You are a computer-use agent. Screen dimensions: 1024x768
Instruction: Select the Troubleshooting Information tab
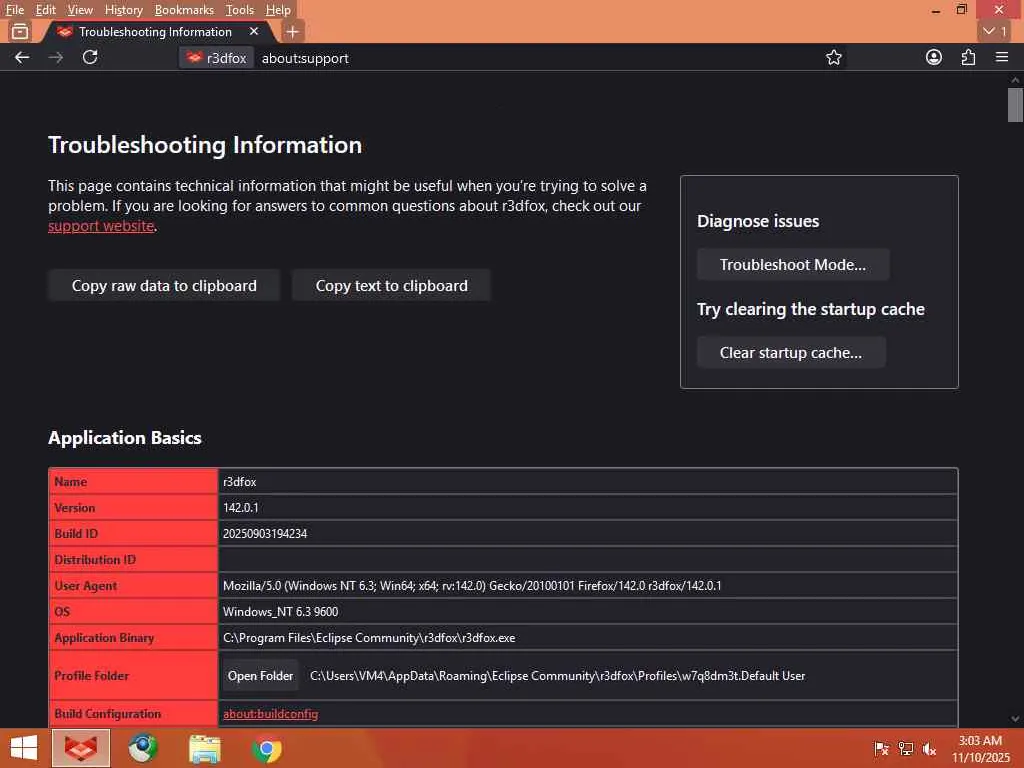point(155,31)
